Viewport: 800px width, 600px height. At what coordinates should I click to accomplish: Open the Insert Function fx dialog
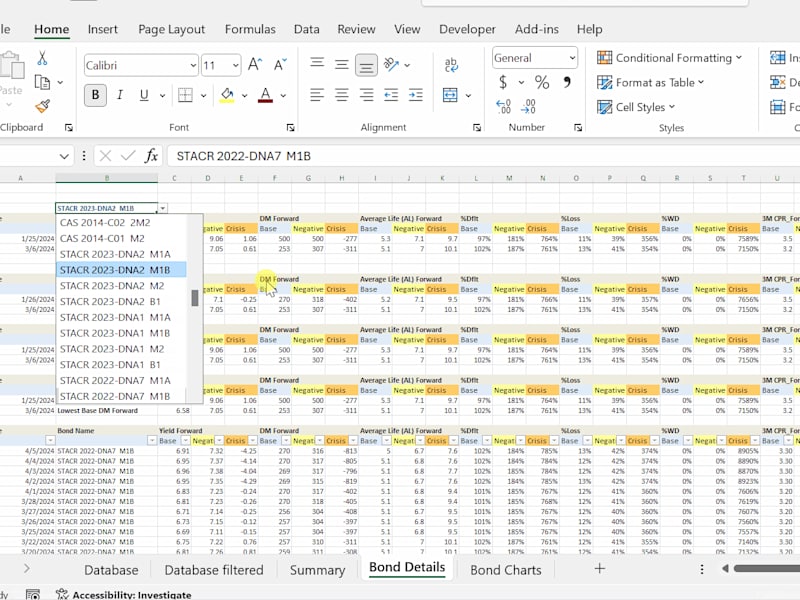coord(151,156)
